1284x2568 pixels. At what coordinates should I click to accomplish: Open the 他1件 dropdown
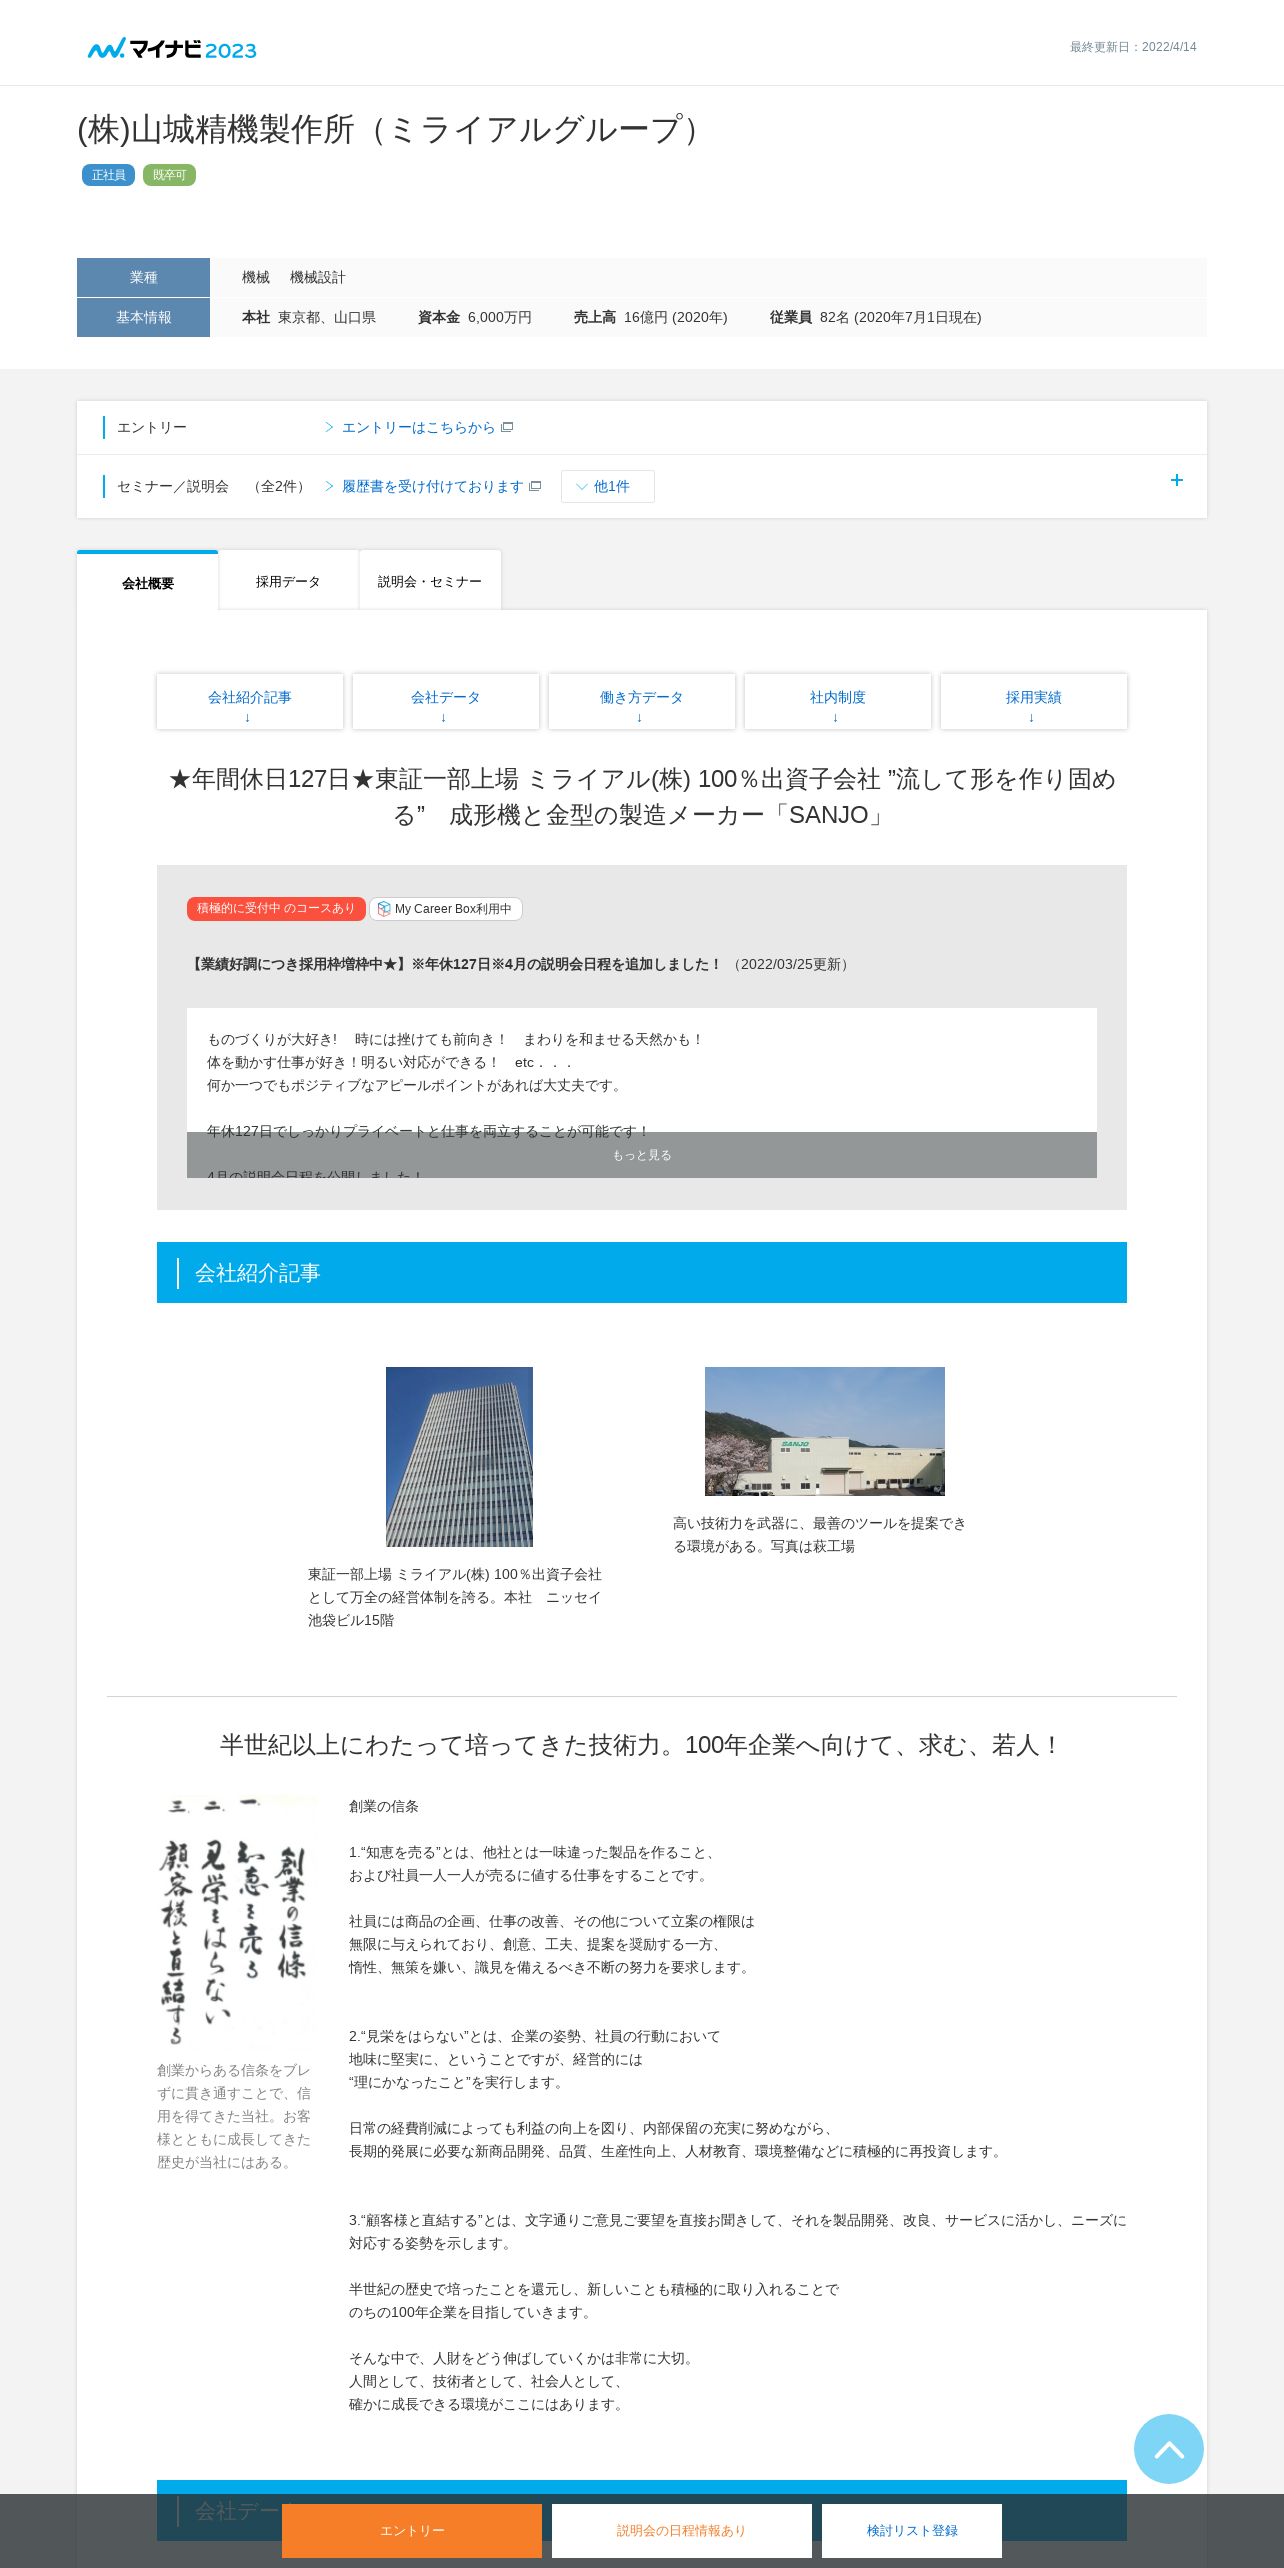(607, 486)
